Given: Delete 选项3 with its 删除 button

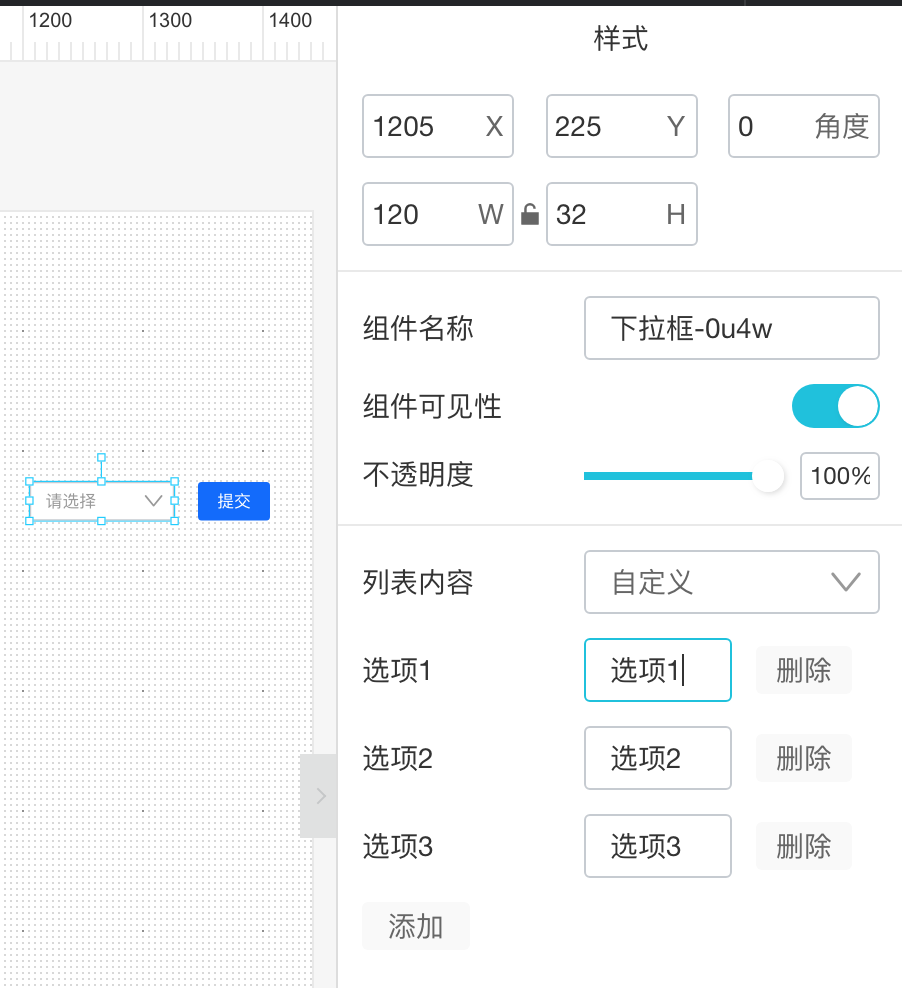Looking at the screenshot, I should (803, 846).
